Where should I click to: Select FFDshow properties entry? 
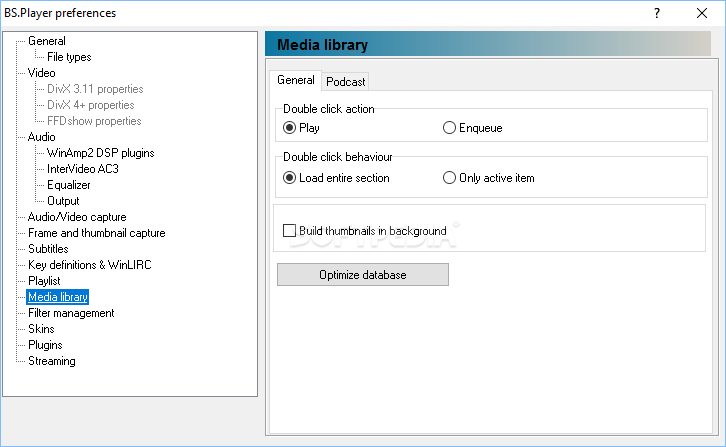94,121
